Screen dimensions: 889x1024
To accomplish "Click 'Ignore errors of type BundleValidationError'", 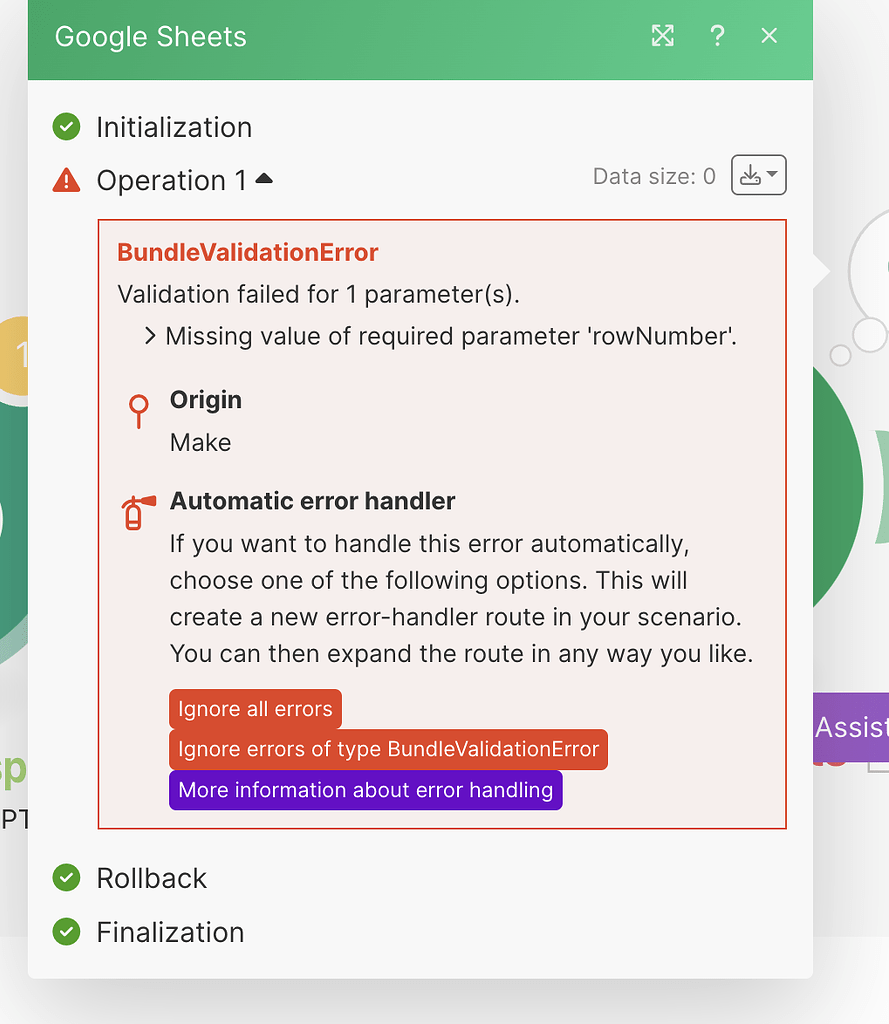I will (388, 749).
